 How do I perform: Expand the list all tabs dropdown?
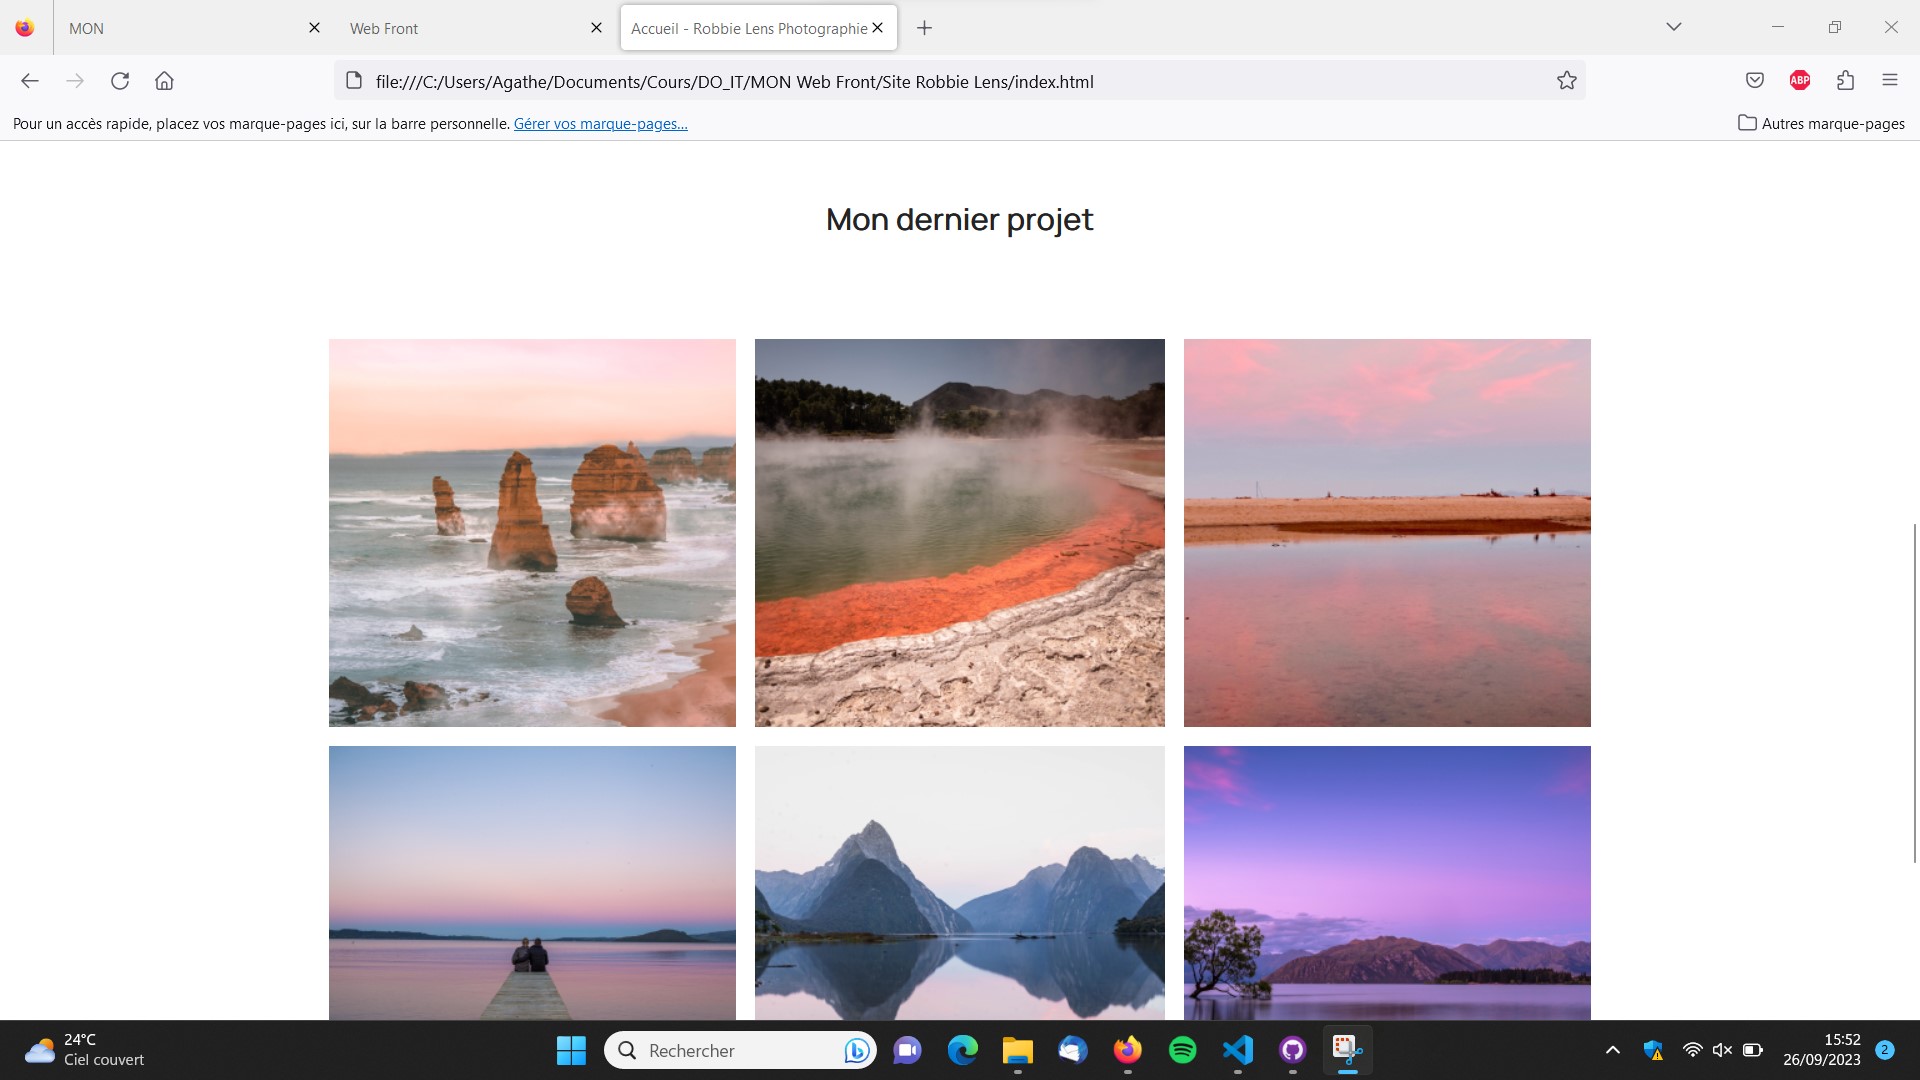point(1673,27)
